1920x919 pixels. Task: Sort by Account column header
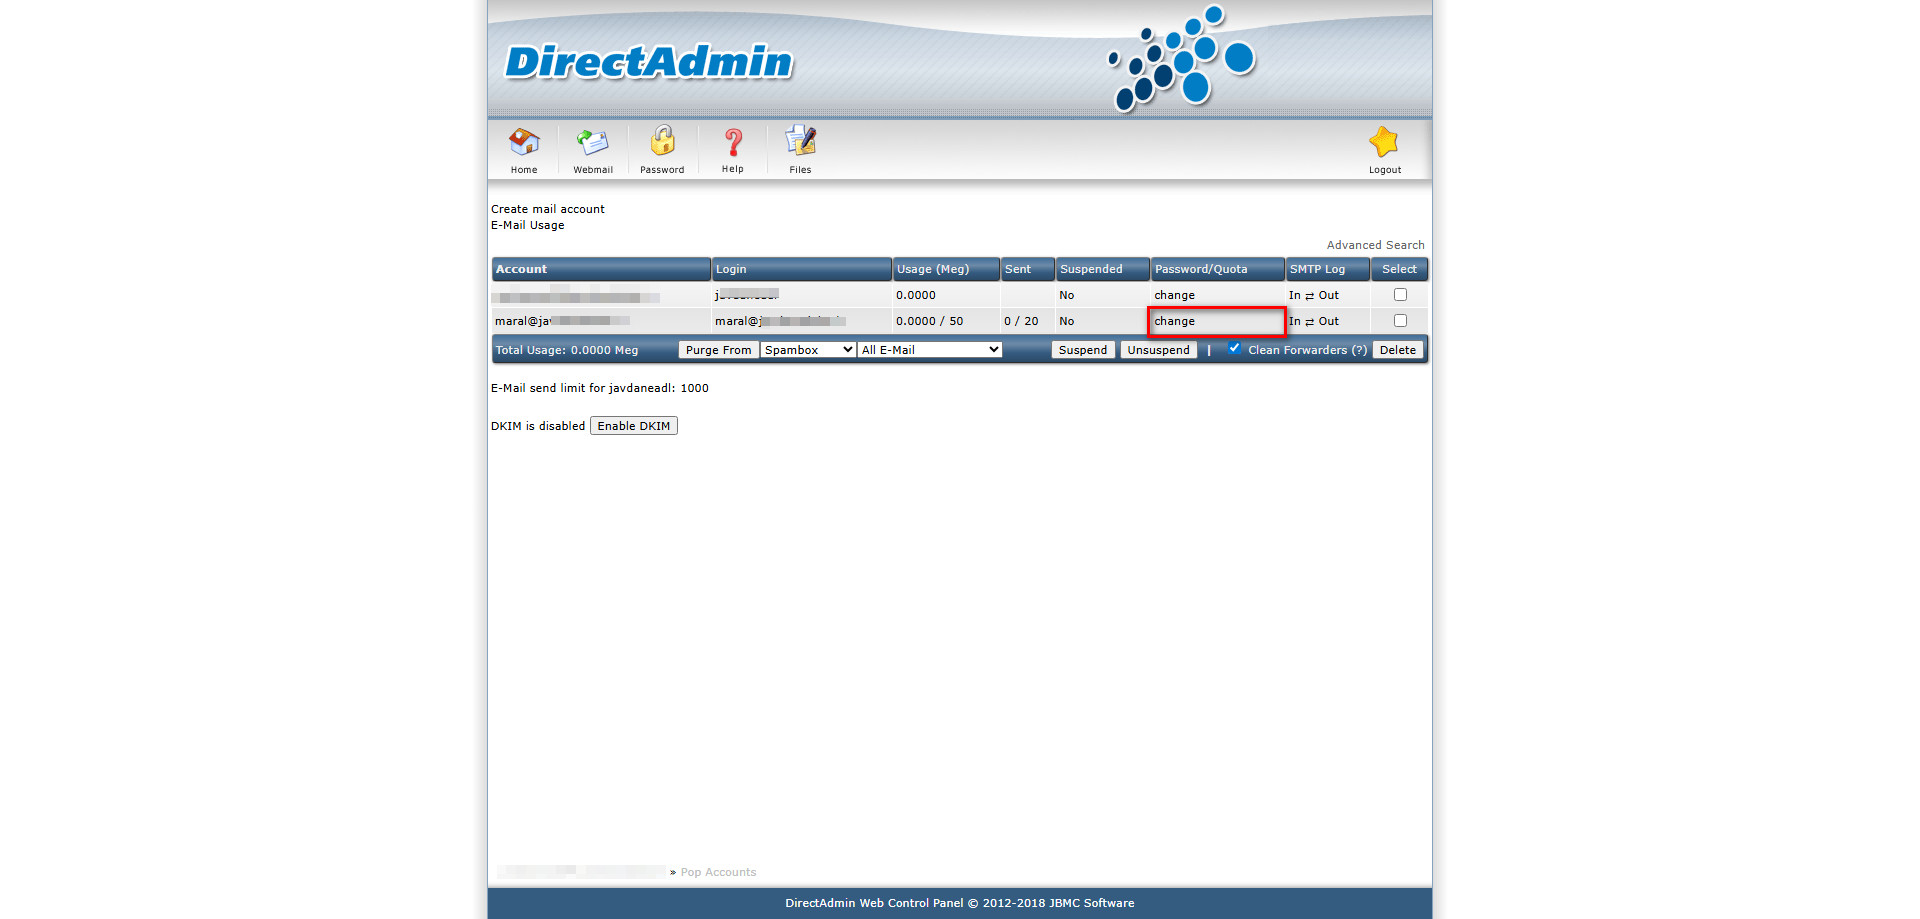[x=522, y=269]
